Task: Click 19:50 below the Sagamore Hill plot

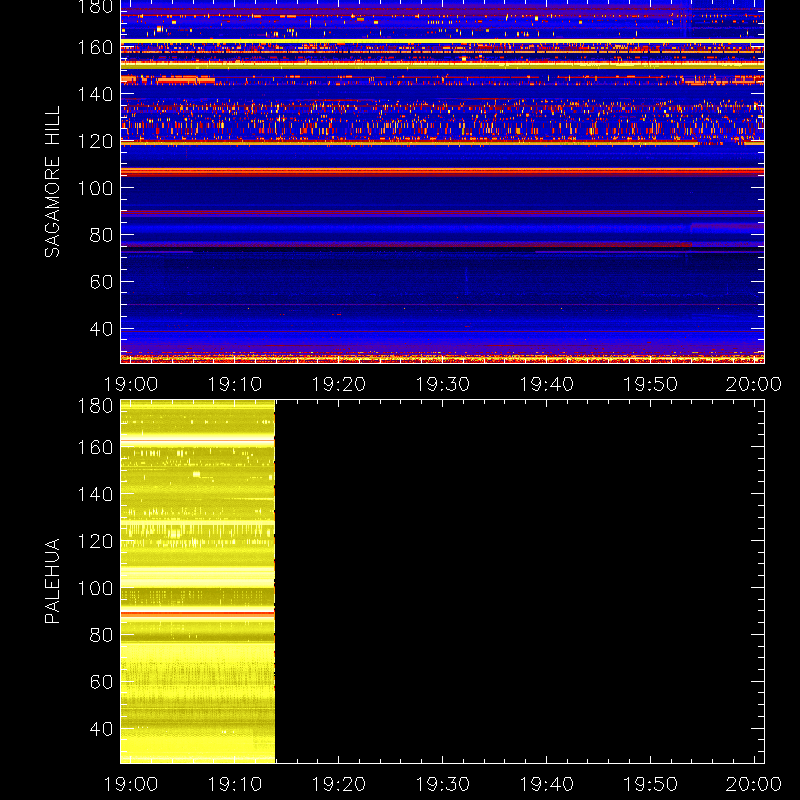Action: tap(651, 384)
